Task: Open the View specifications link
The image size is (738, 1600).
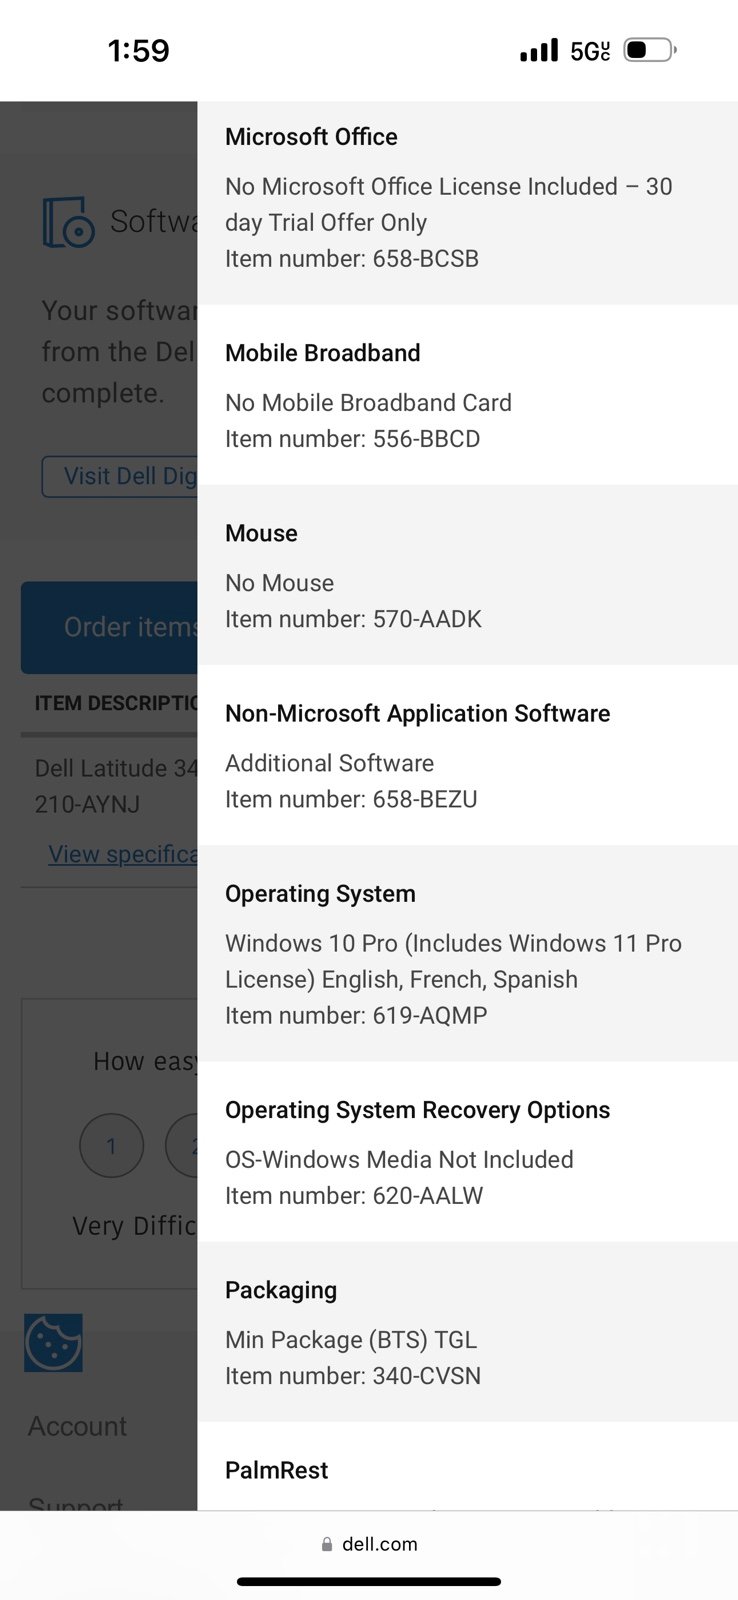Action: pos(123,854)
